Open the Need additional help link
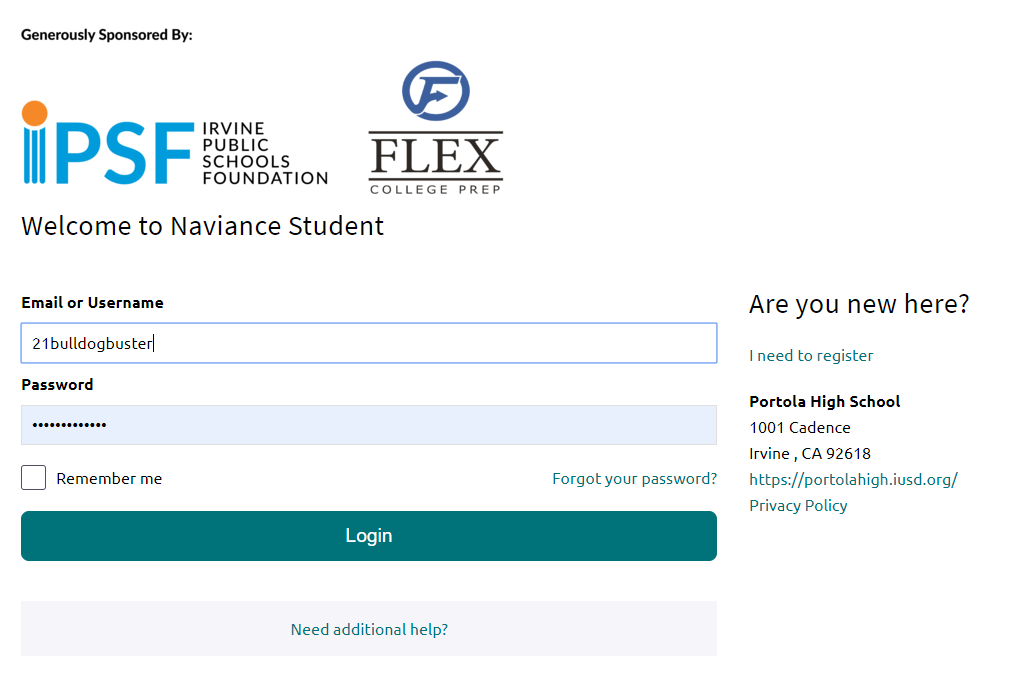1016x677 pixels. [x=369, y=630]
